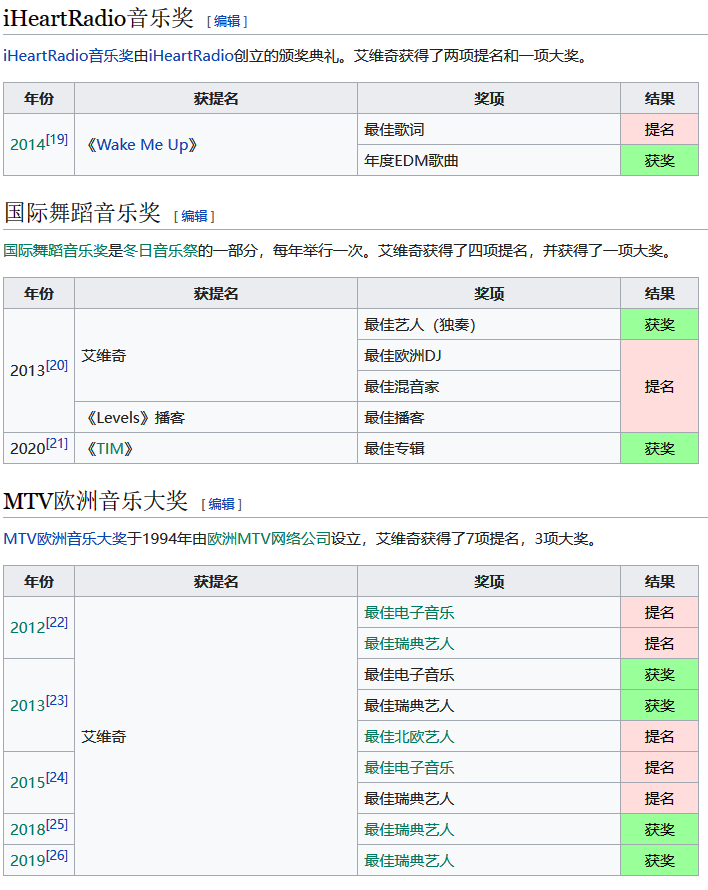Select the 获奖 result for 最佳专辑
The height and width of the screenshot is (890, 708).
(x=659, y=448)
